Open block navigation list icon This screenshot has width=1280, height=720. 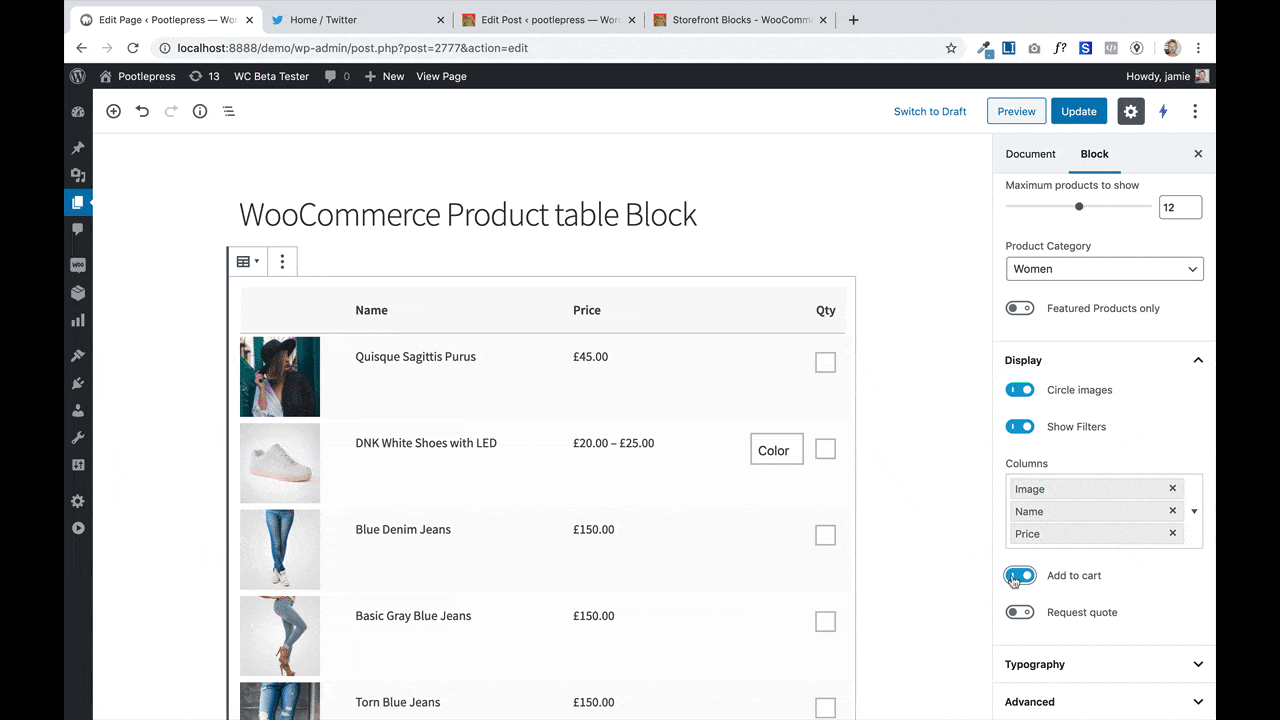[x=229, y=111]
